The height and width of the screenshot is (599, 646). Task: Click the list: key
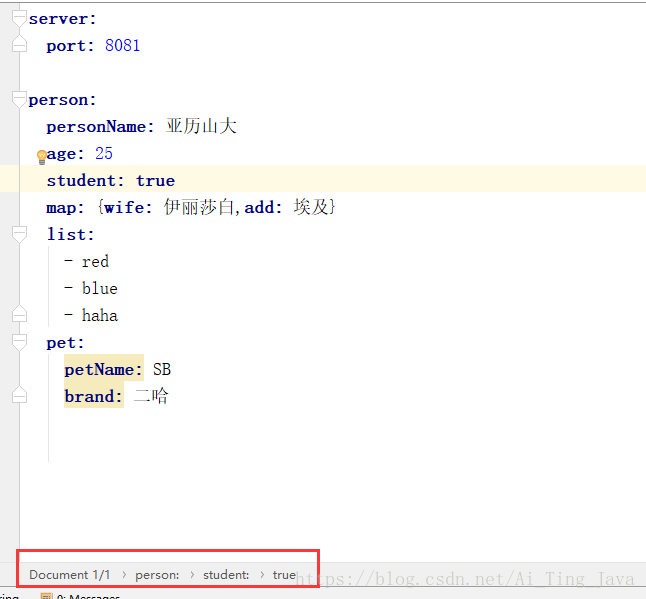click(x=70, y=234)
